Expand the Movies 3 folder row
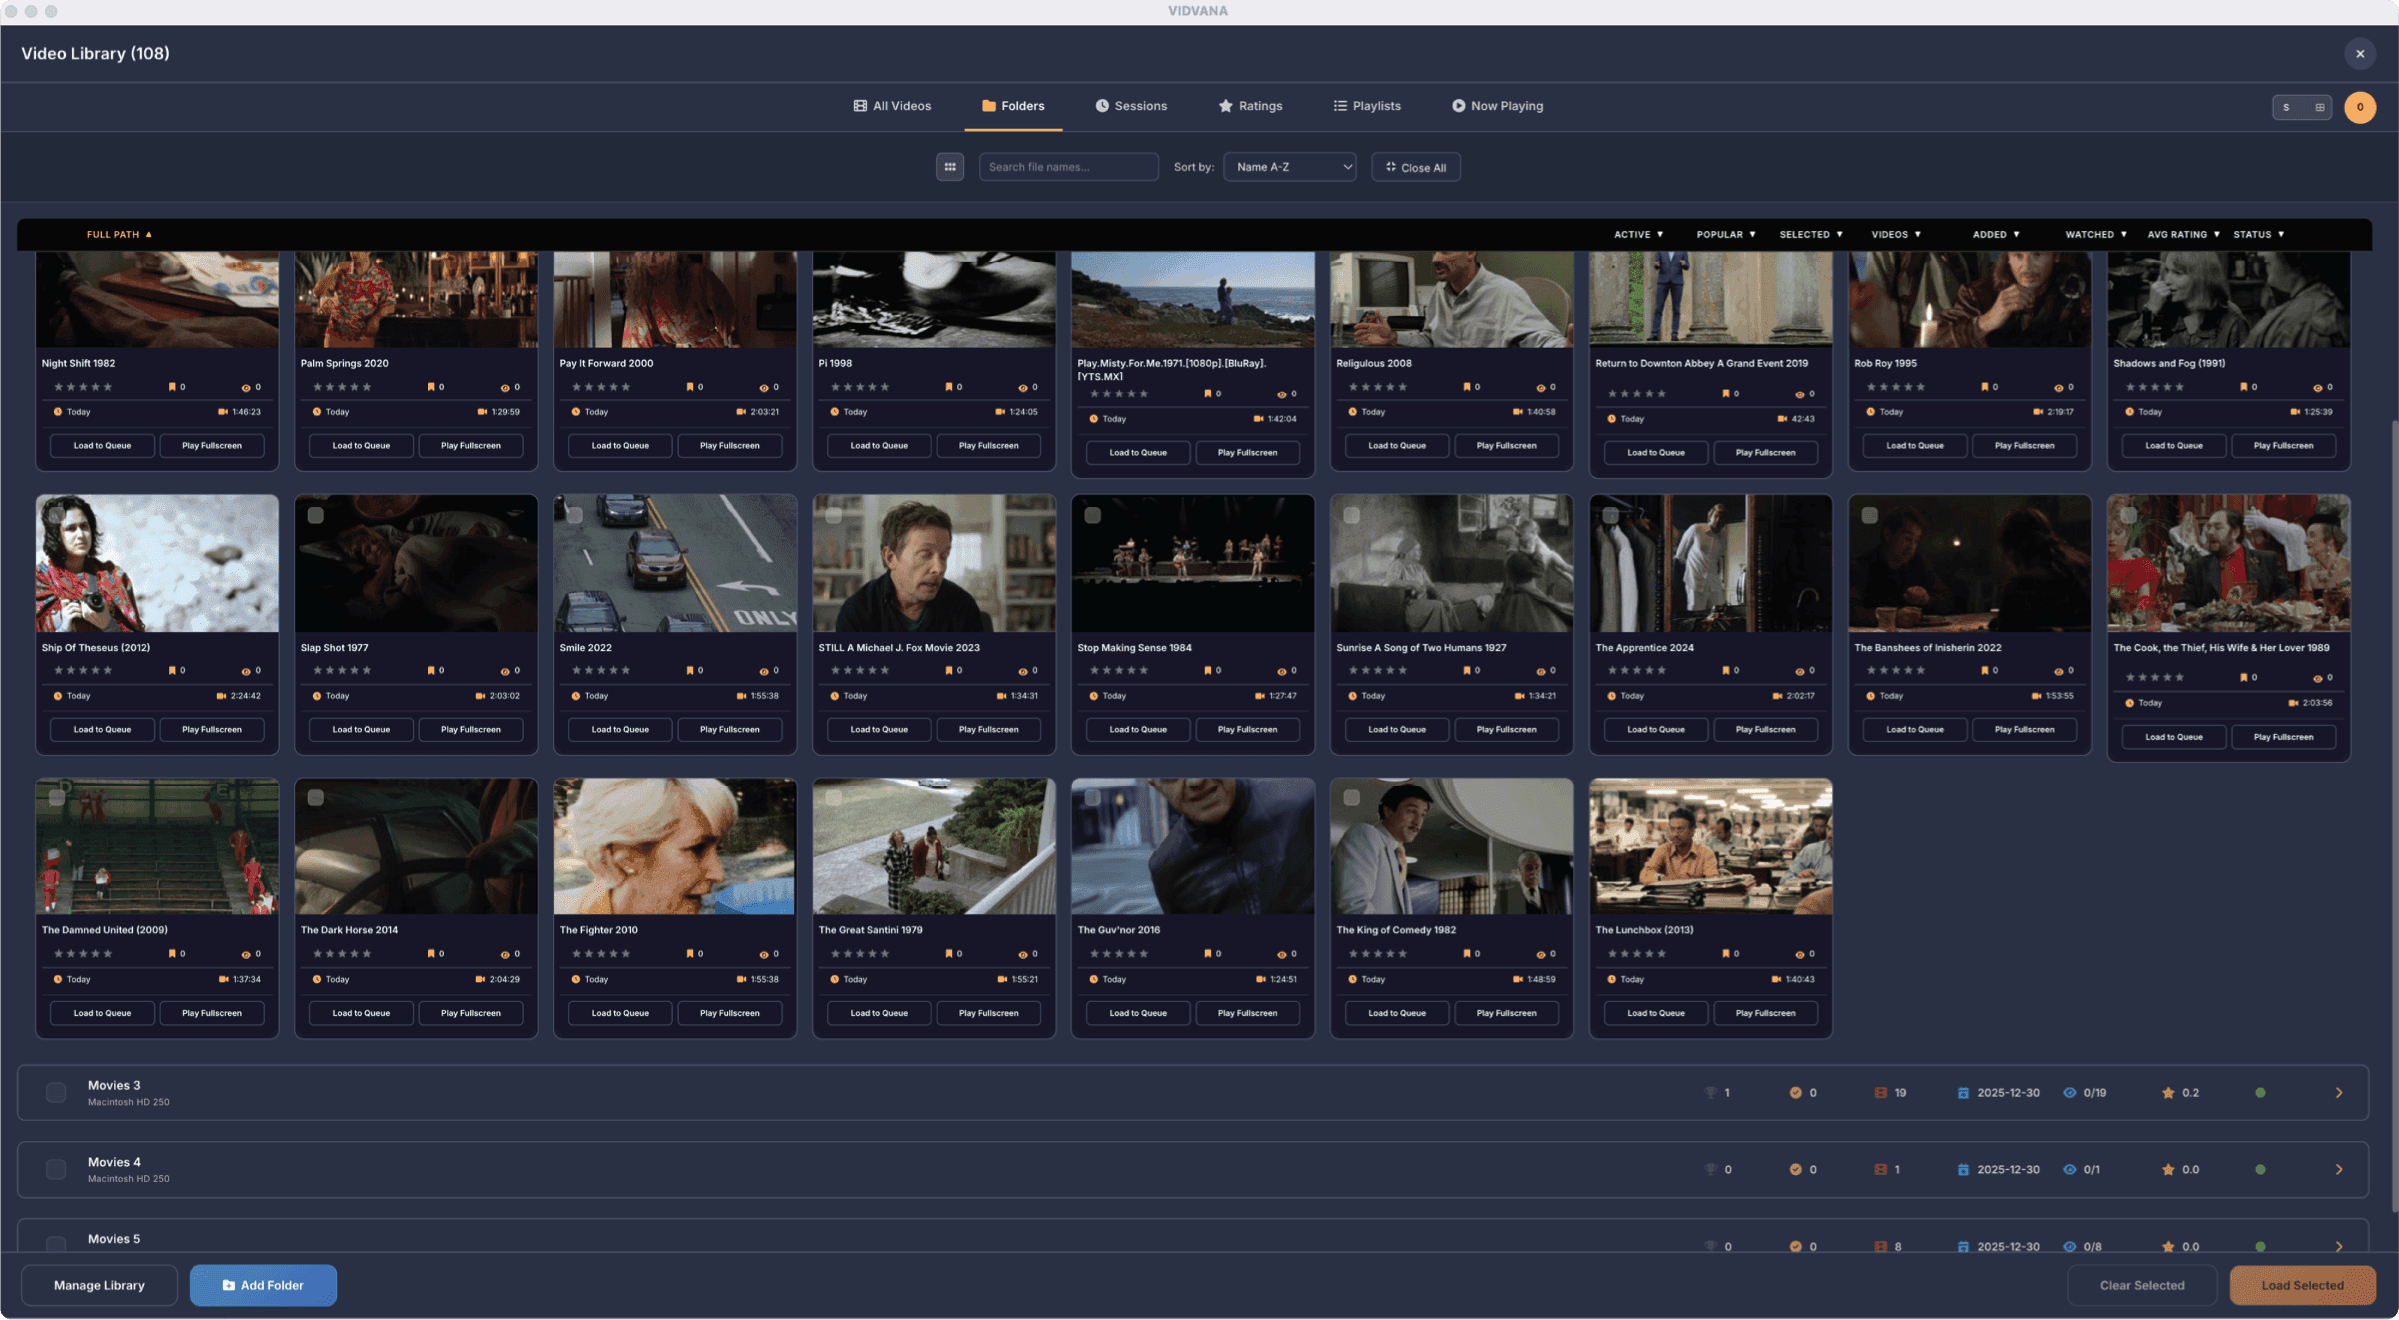Viewport: 2399px width, 1320px height. coord(2338,1092)
